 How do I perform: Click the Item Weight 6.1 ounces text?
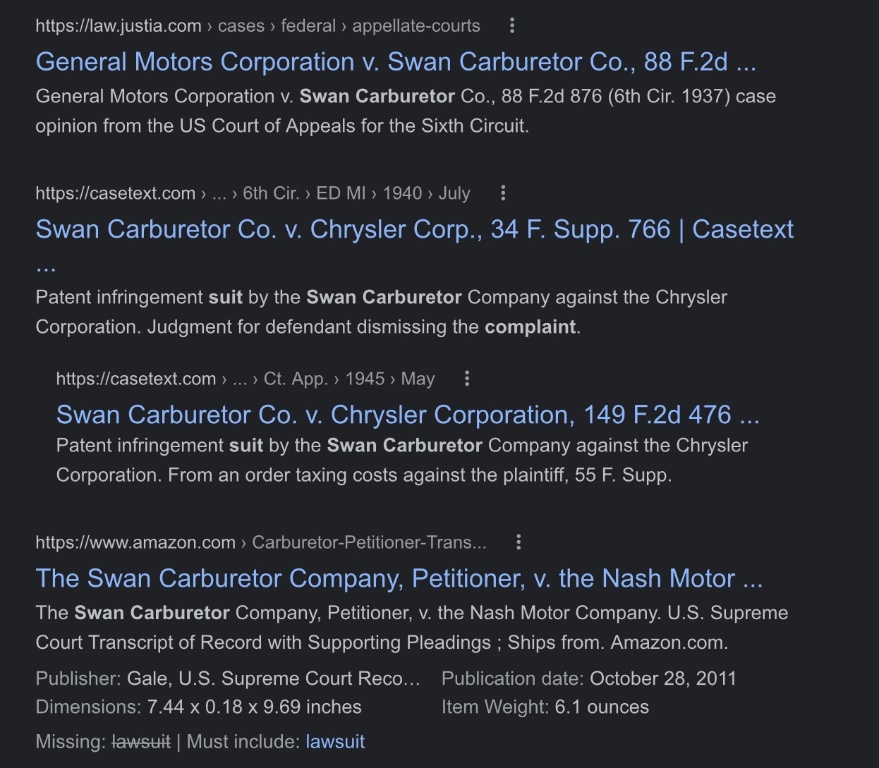(x=544, y=707)
